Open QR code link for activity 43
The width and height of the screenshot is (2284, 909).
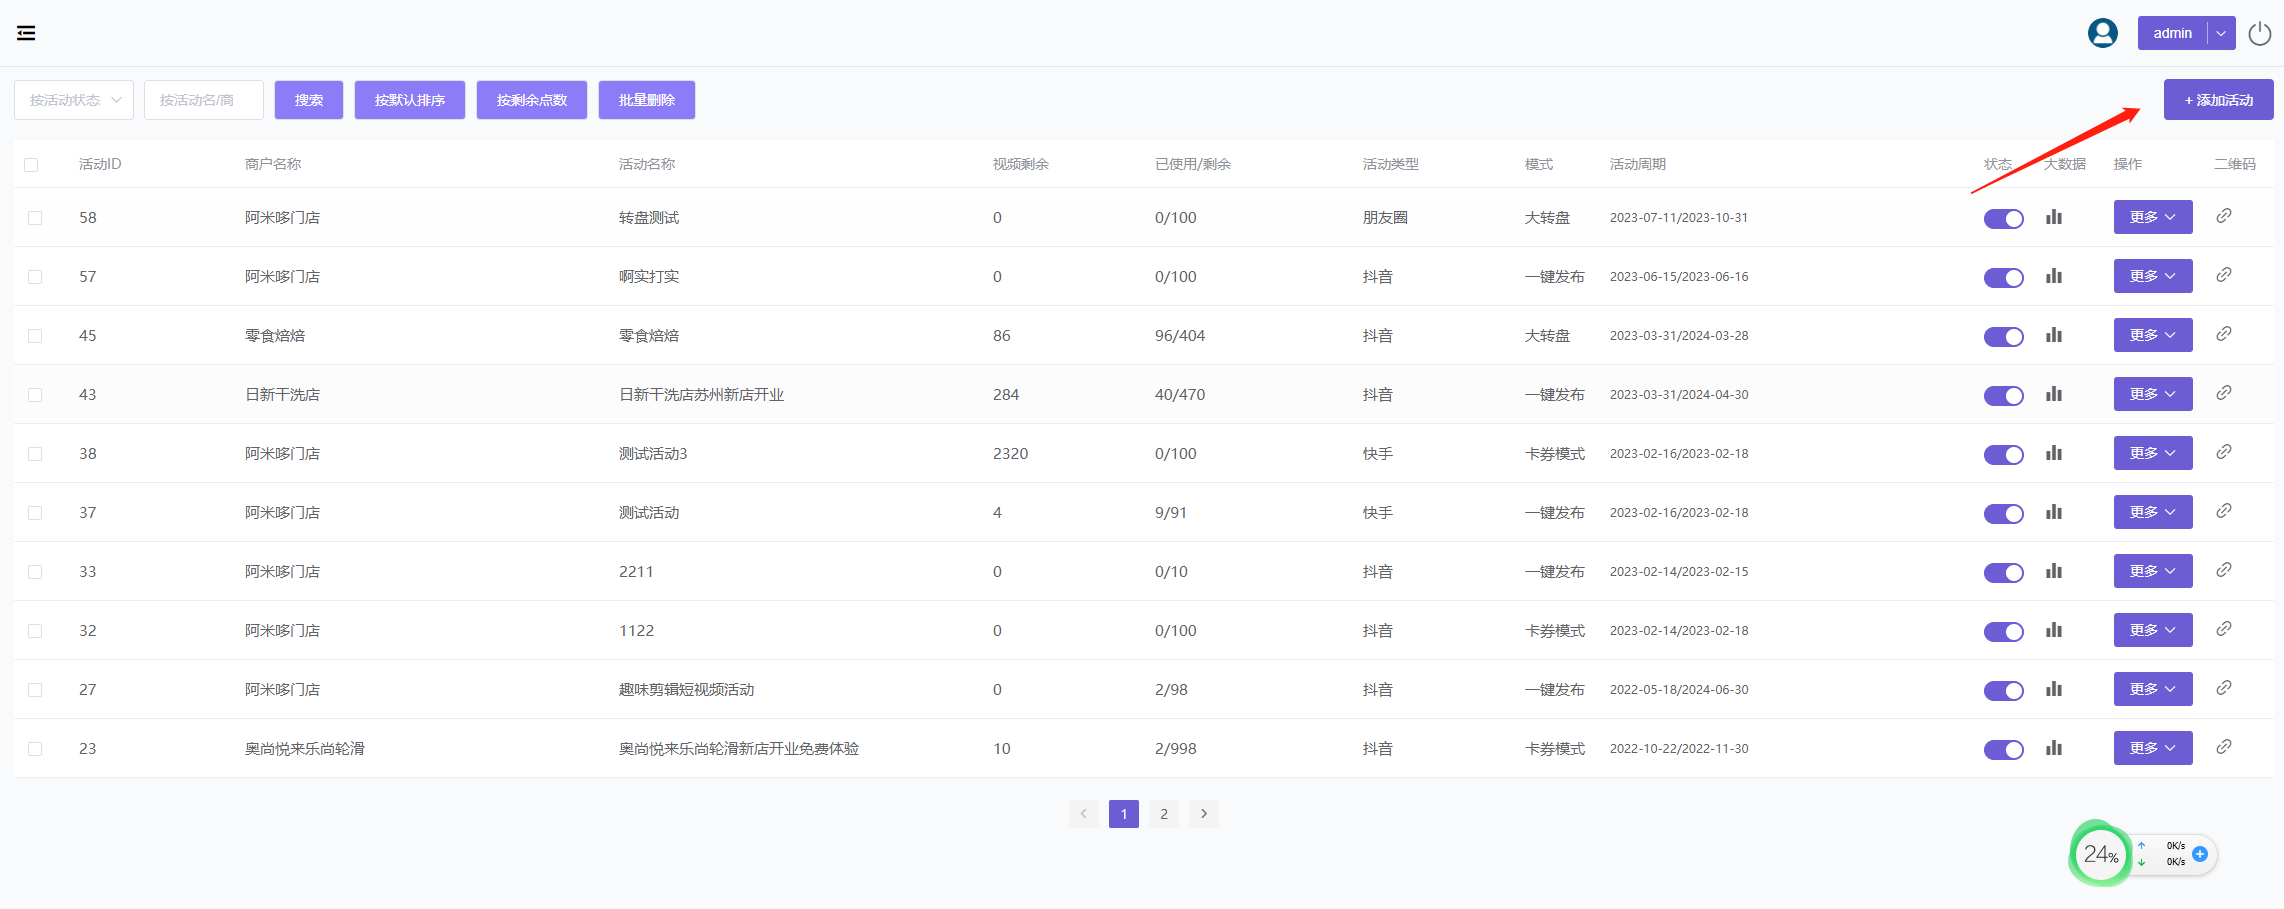pyautogui.click(x=2224, y=393)
